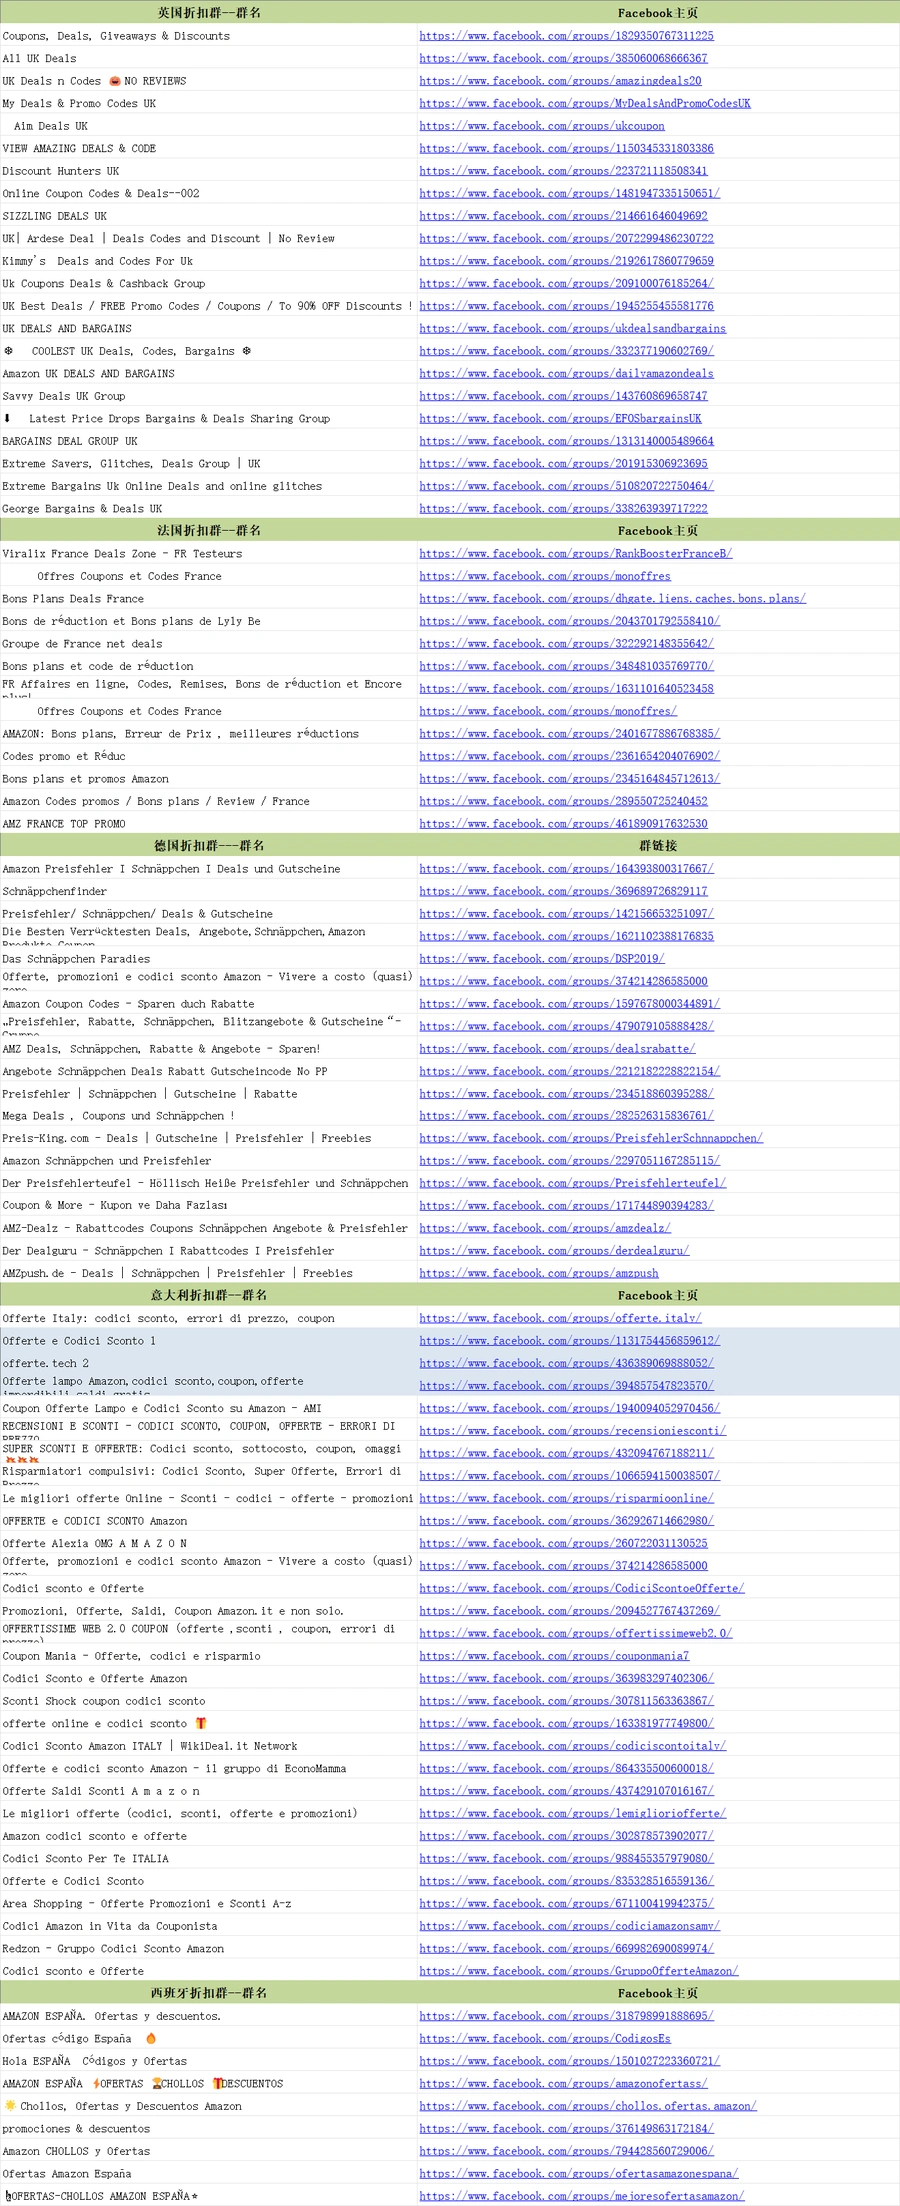Visit the dailyamazondeals group link
The image size is (900, 2206).
point(567,373)
